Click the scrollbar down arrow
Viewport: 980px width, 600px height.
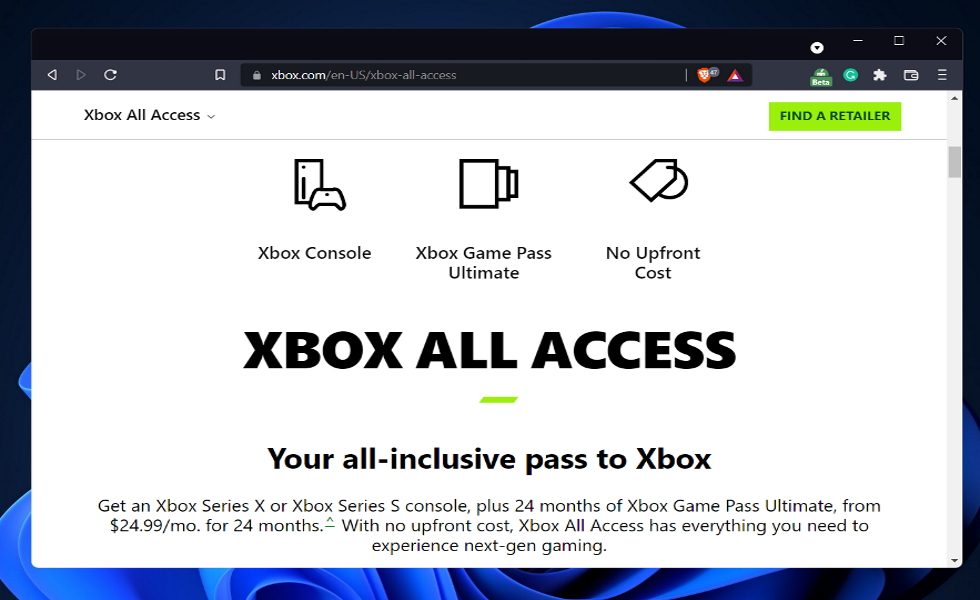(954, 561)
